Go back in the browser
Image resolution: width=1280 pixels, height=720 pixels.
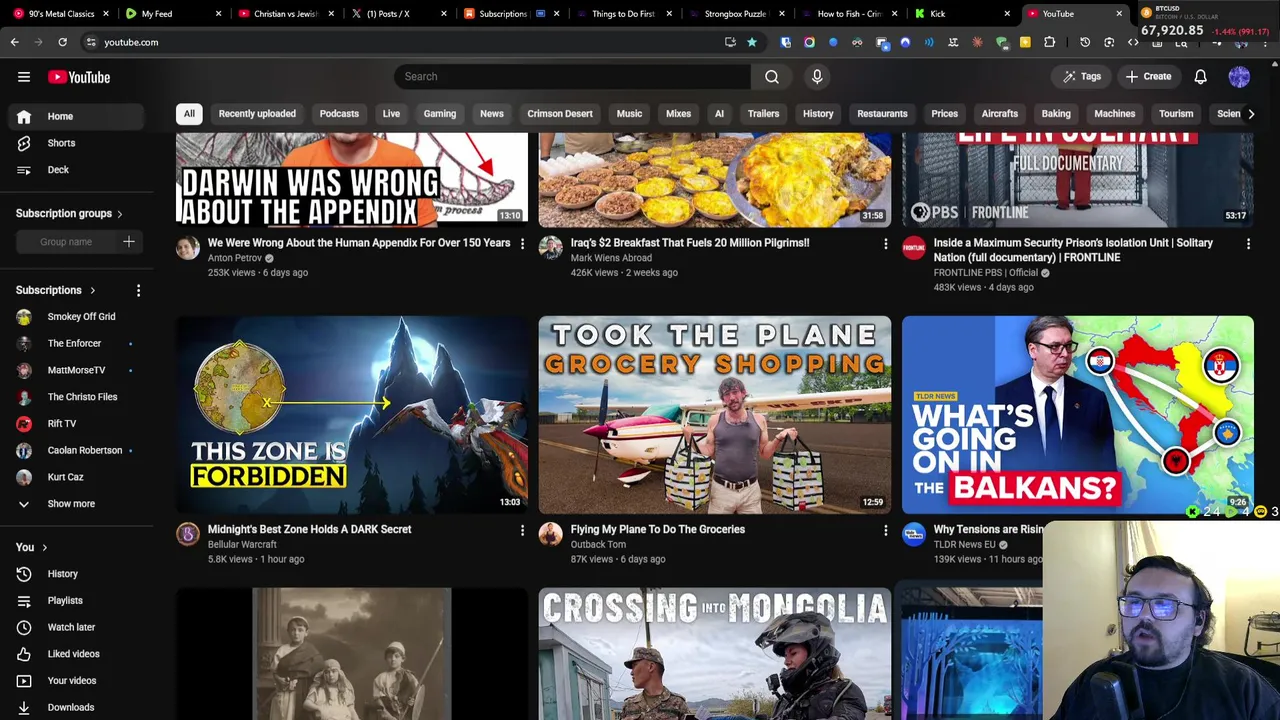tap(14, 42)
